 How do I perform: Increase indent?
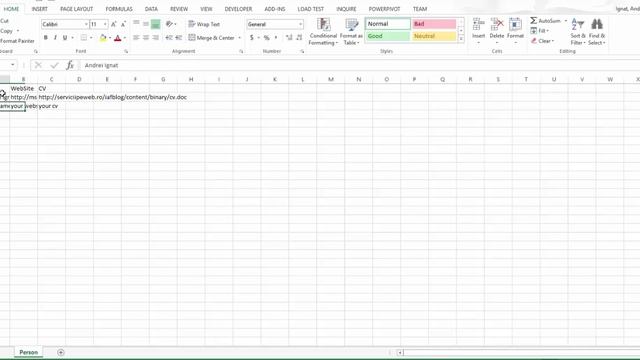tap(178, 38)
